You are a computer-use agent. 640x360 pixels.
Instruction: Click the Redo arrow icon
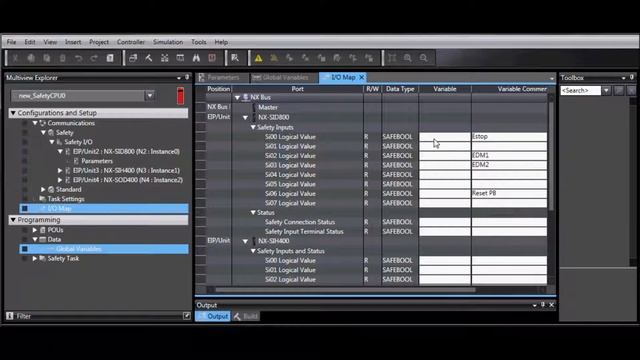[94, 58]
